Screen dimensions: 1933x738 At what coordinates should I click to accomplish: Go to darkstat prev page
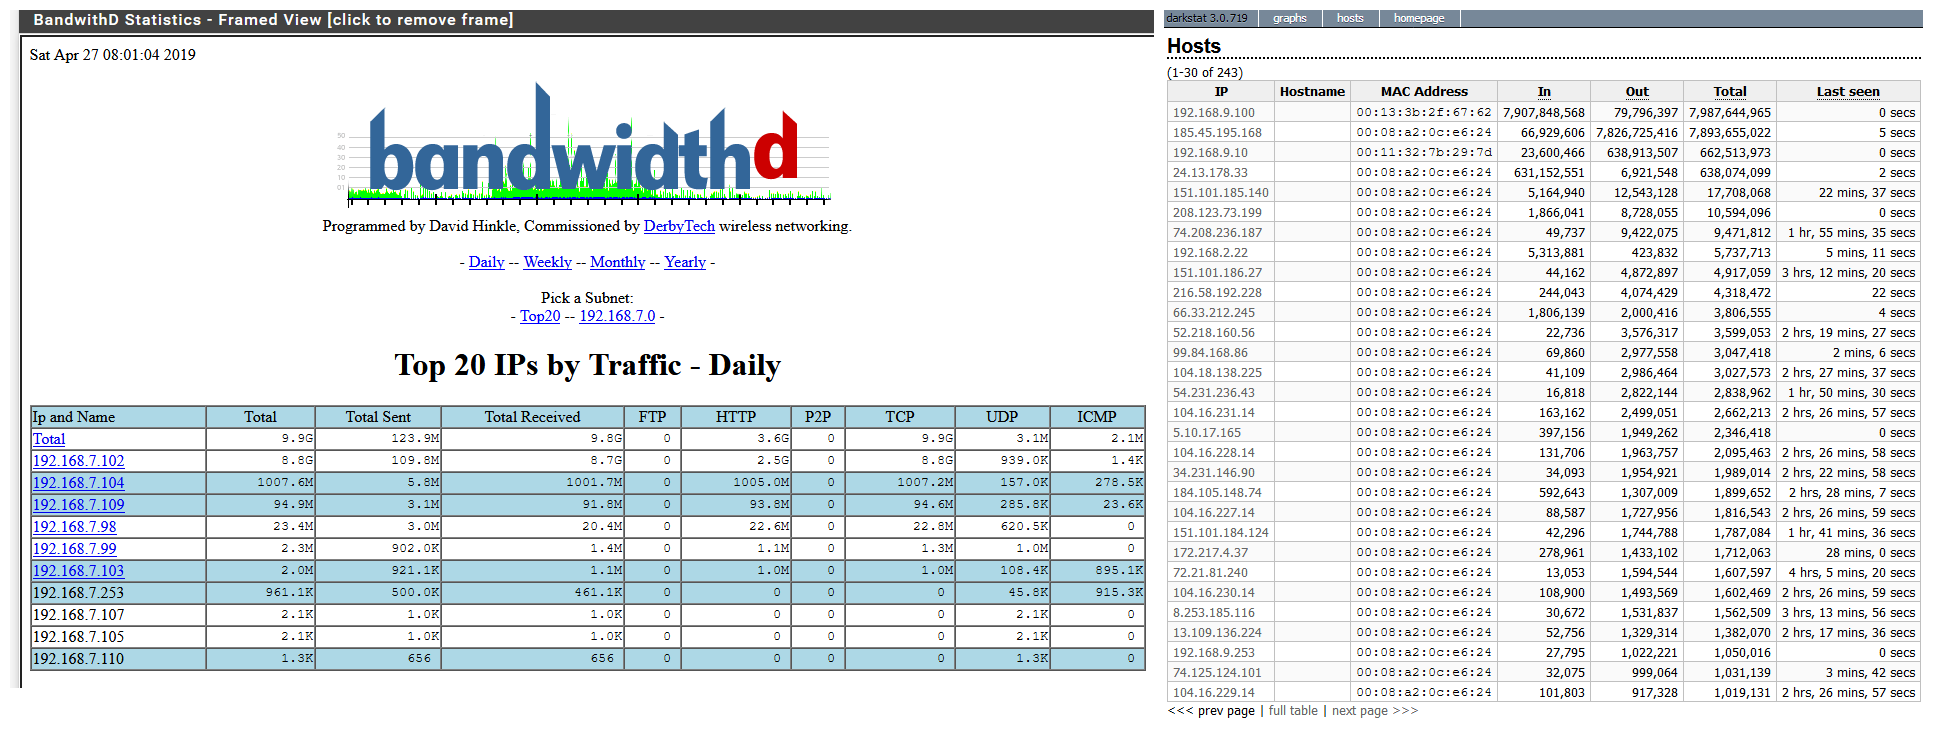coord(1211,711)
